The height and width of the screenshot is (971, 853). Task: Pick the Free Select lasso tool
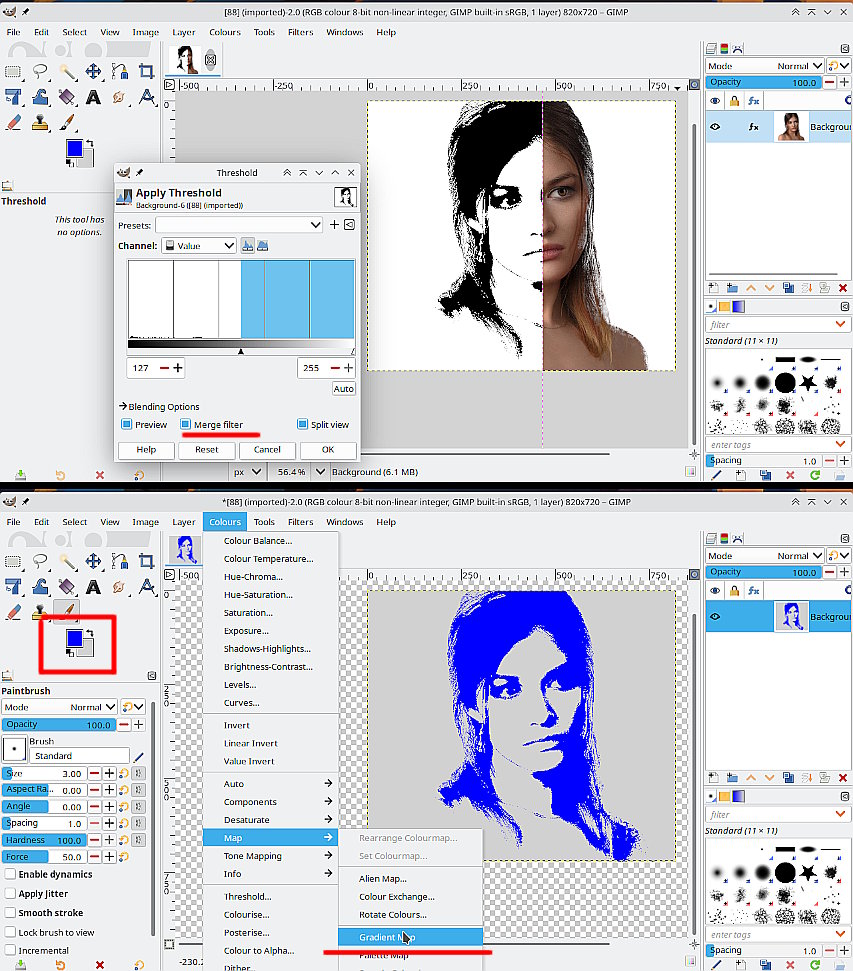tap(40, 71)
